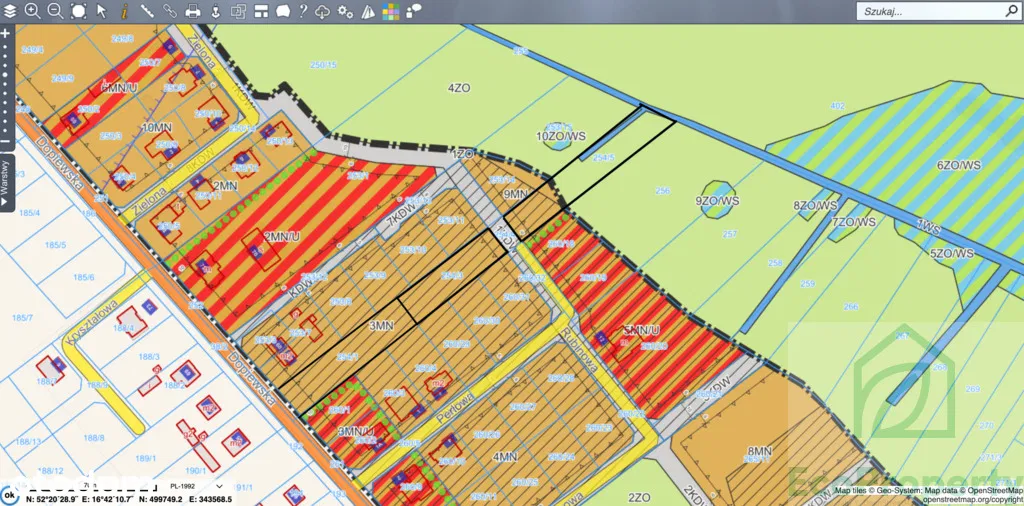The height and width of the screenshot is (506, 1024).
Task: Click the round ok status button
Action: point(10,494)
